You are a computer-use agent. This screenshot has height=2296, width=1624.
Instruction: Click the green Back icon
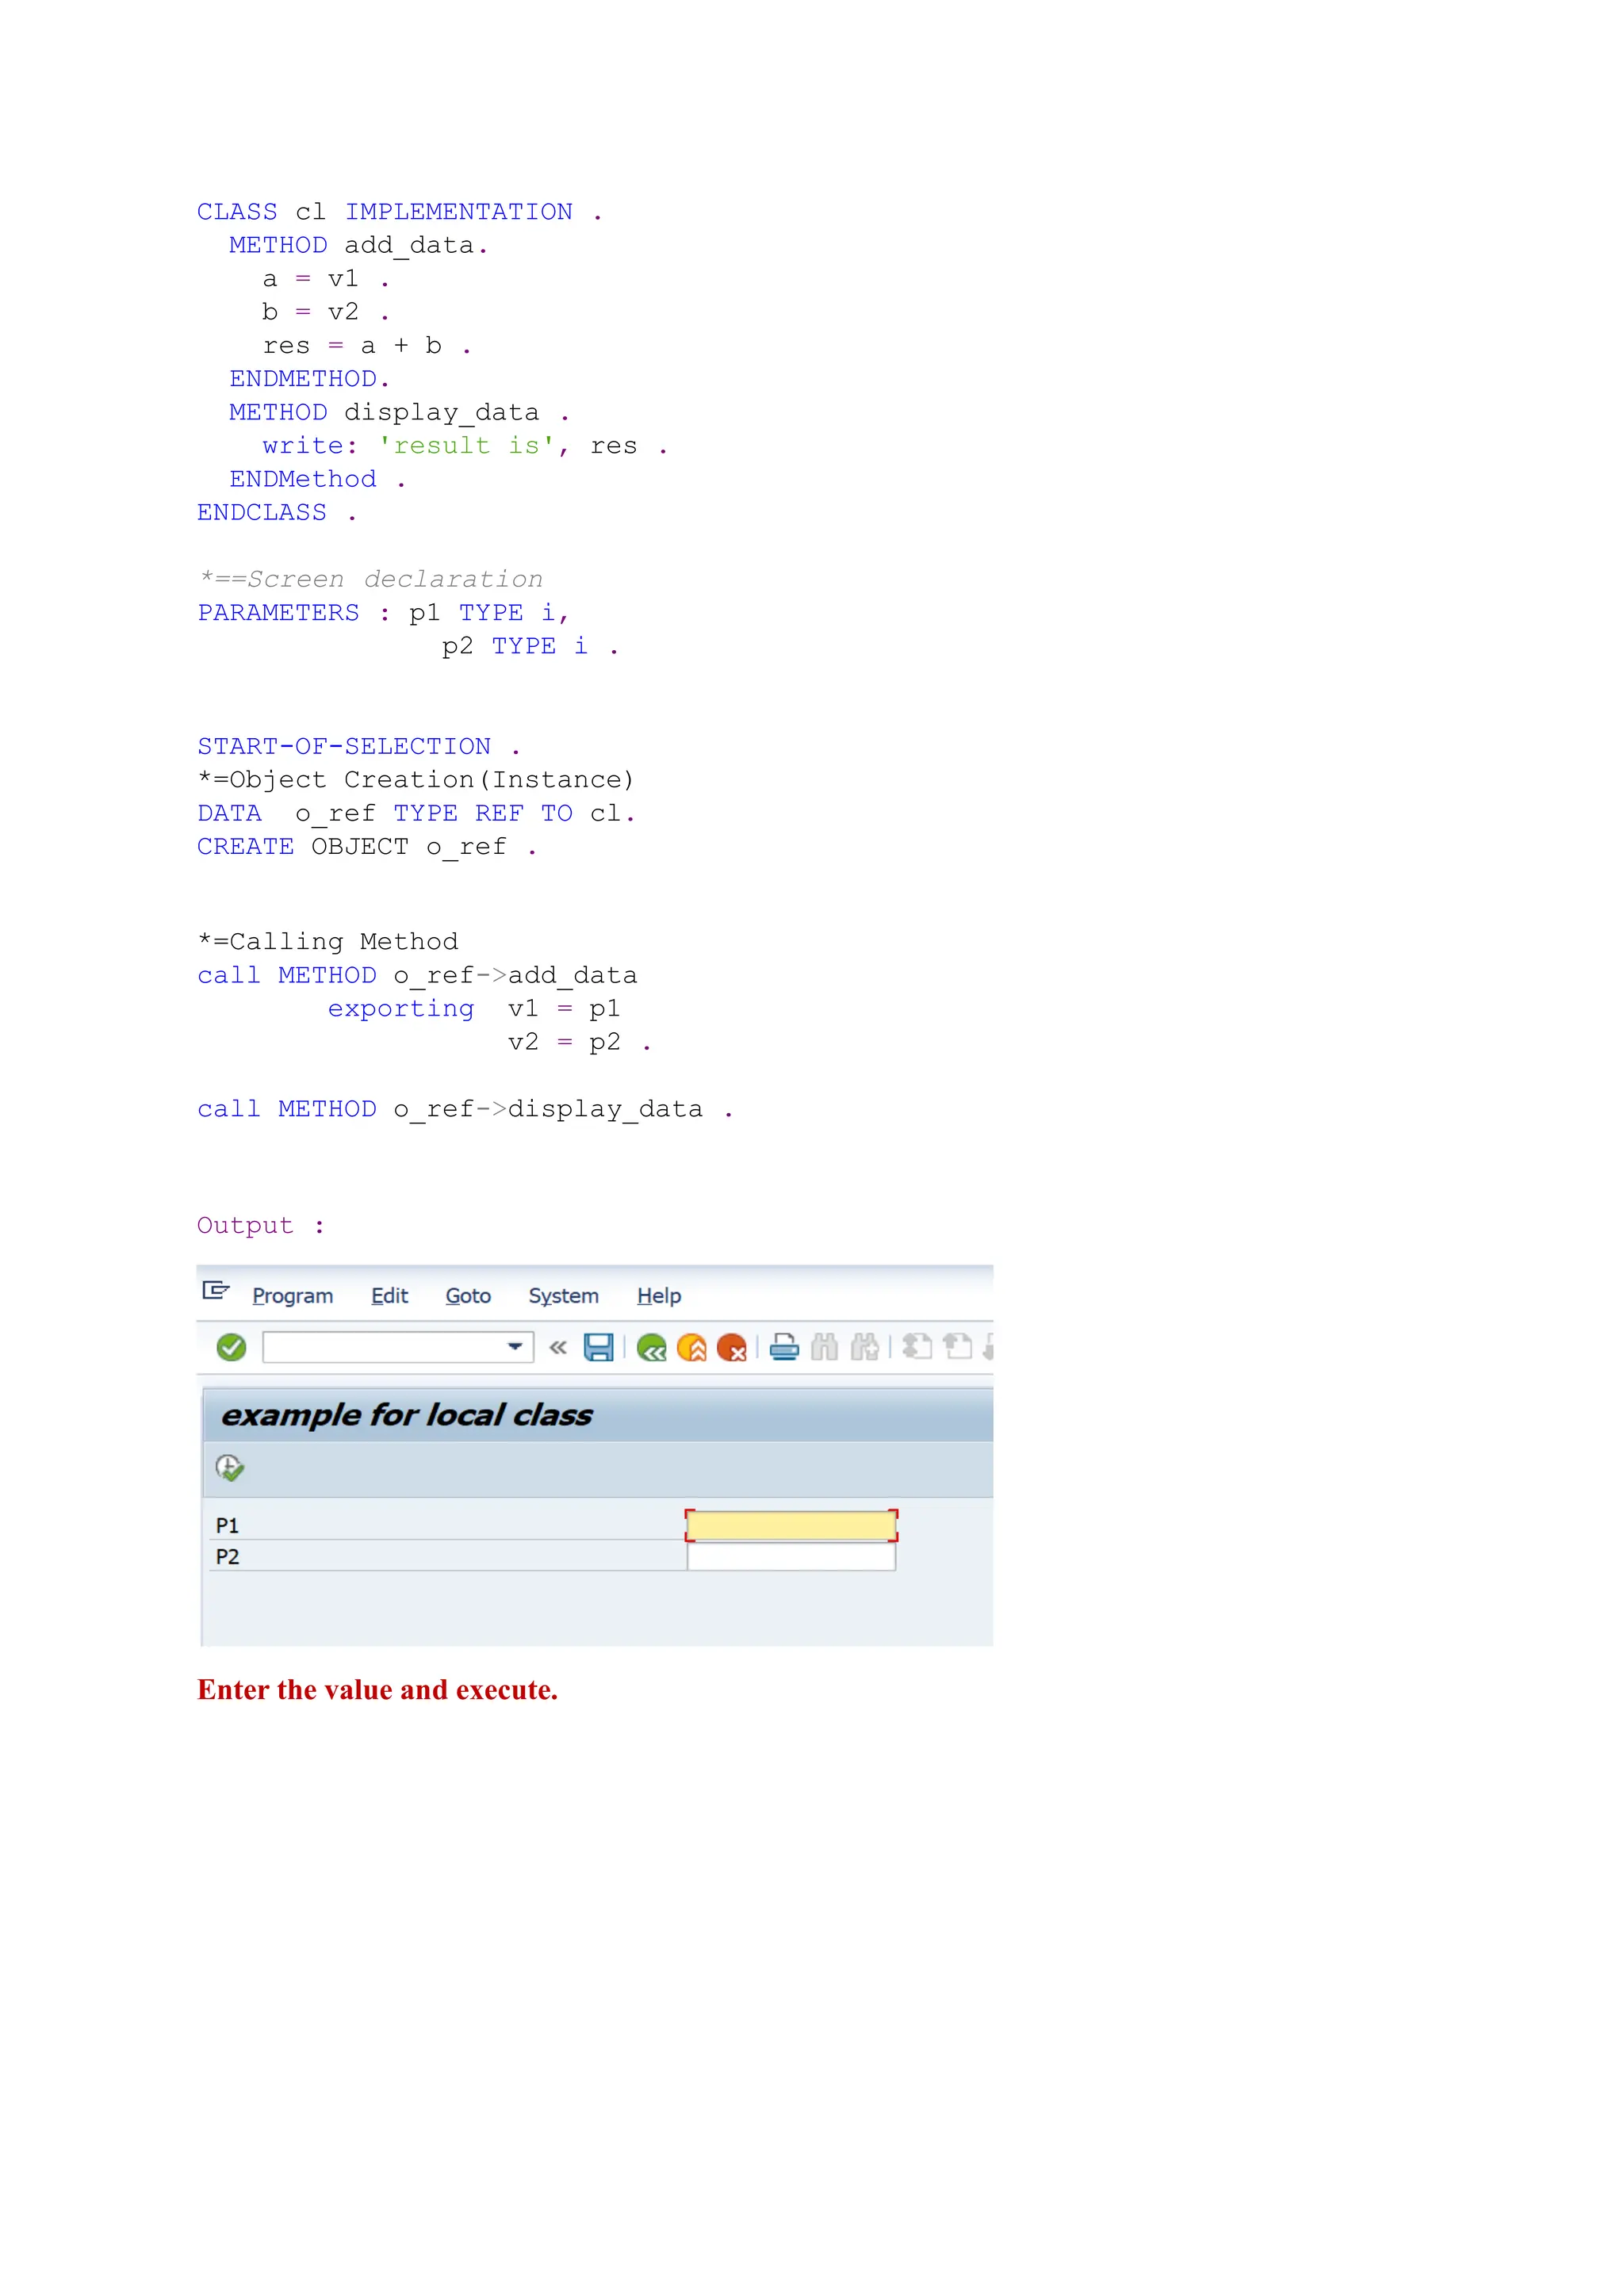click(x=651, y=1348)
